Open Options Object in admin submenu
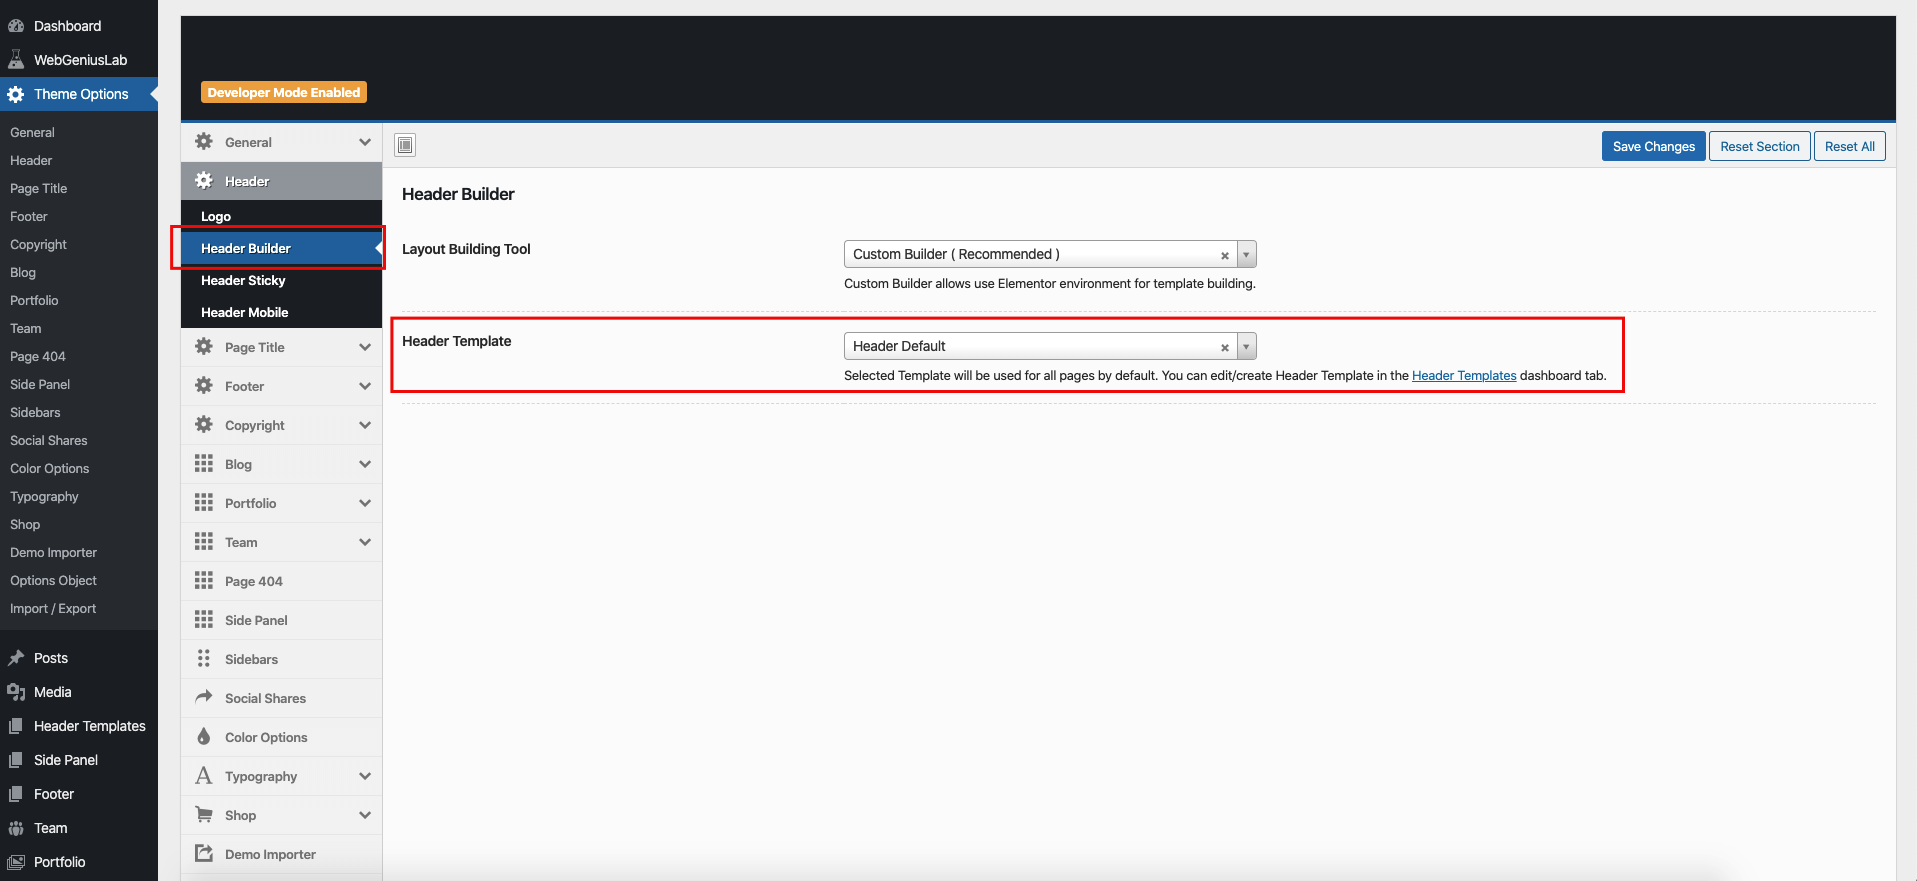Image resolution: width=1917 pixels, height=881 pixels. (x=53, y=580)
